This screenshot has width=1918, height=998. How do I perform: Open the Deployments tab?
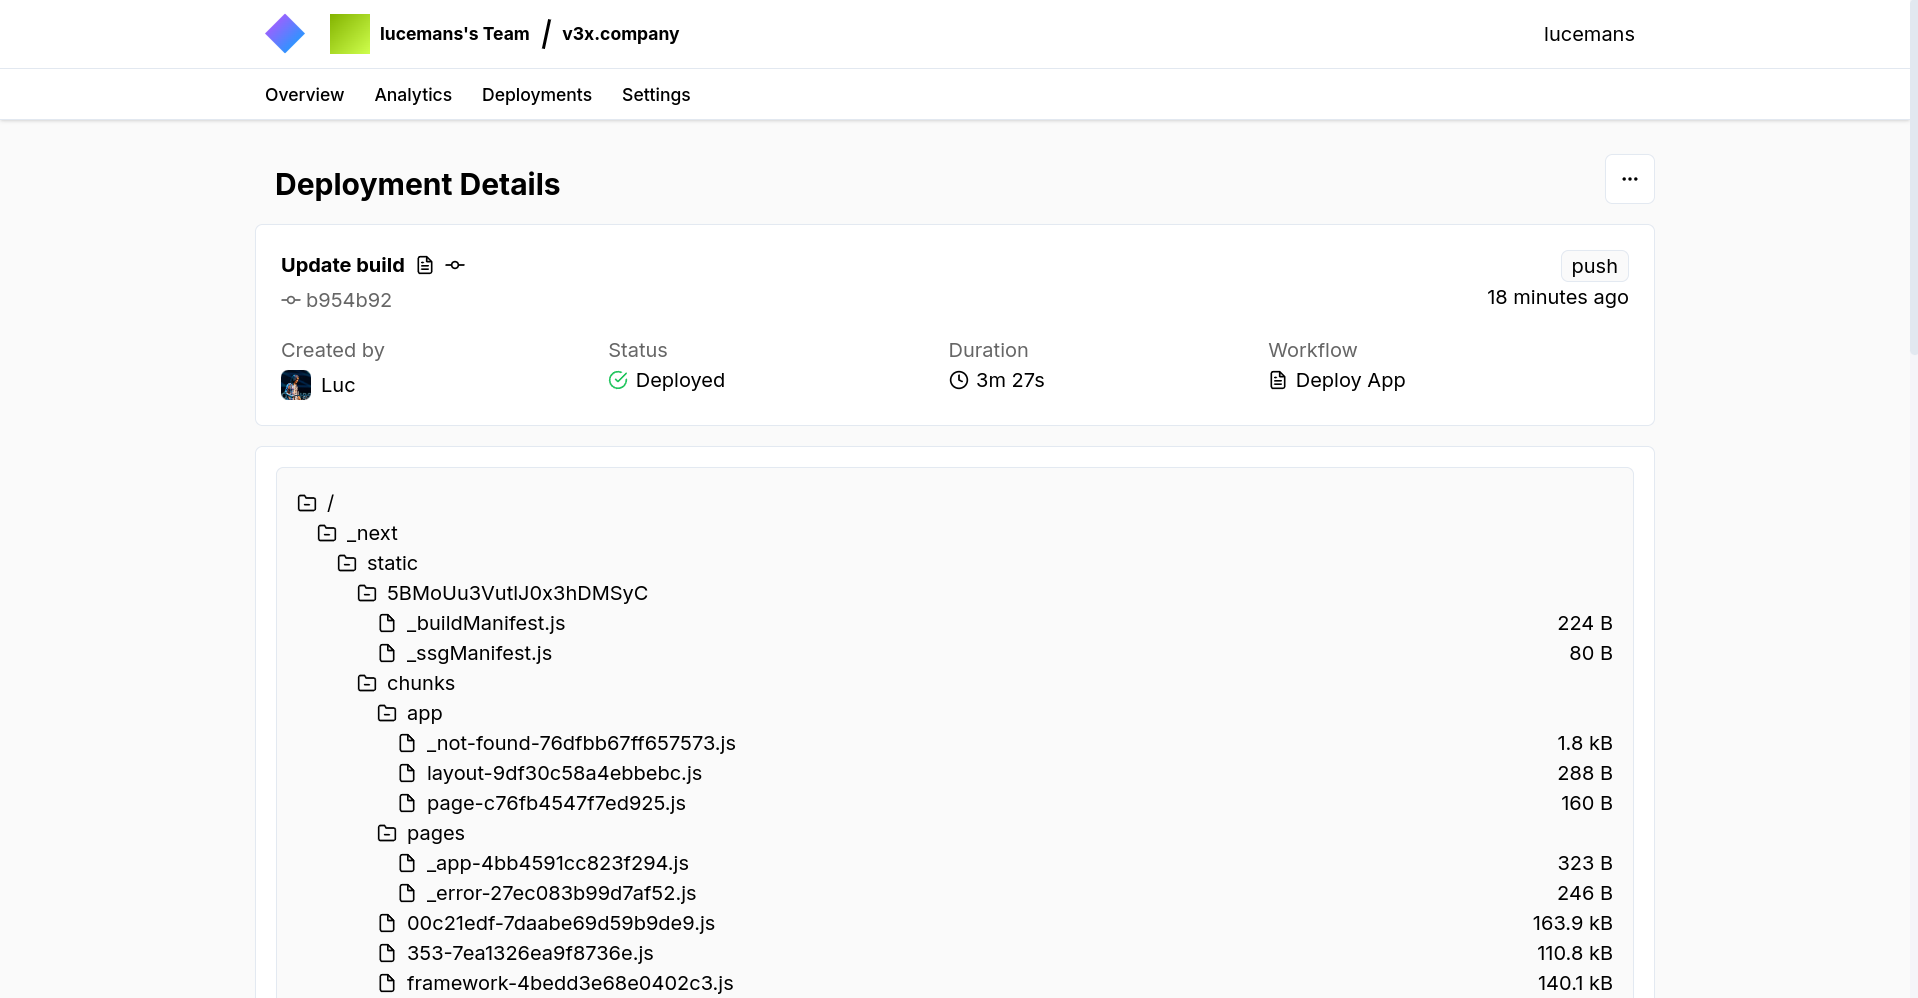coord(537,95)
